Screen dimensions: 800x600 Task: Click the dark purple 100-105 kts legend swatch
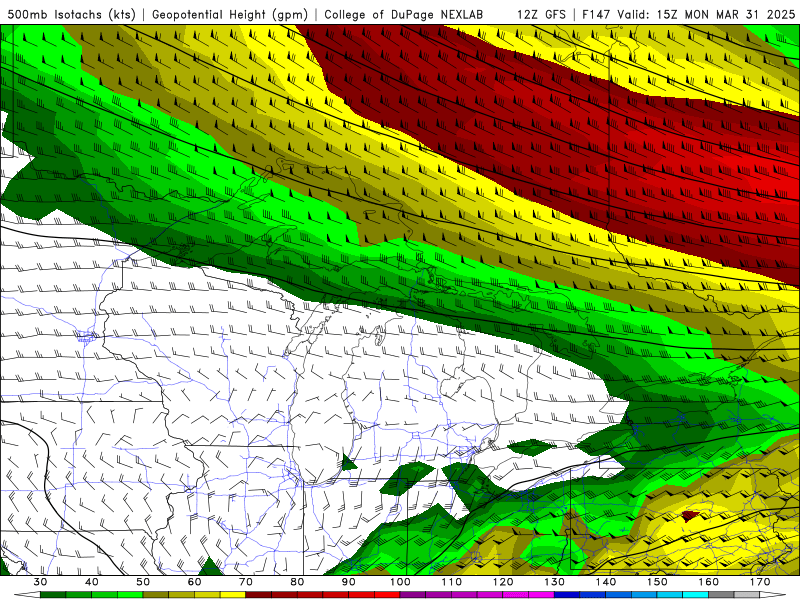tap(413, 595)
